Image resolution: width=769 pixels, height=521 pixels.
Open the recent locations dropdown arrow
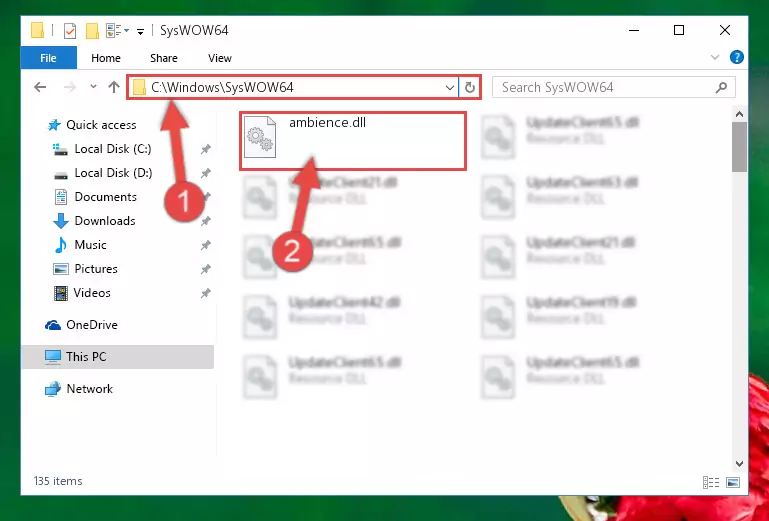(x=93, y=87)
